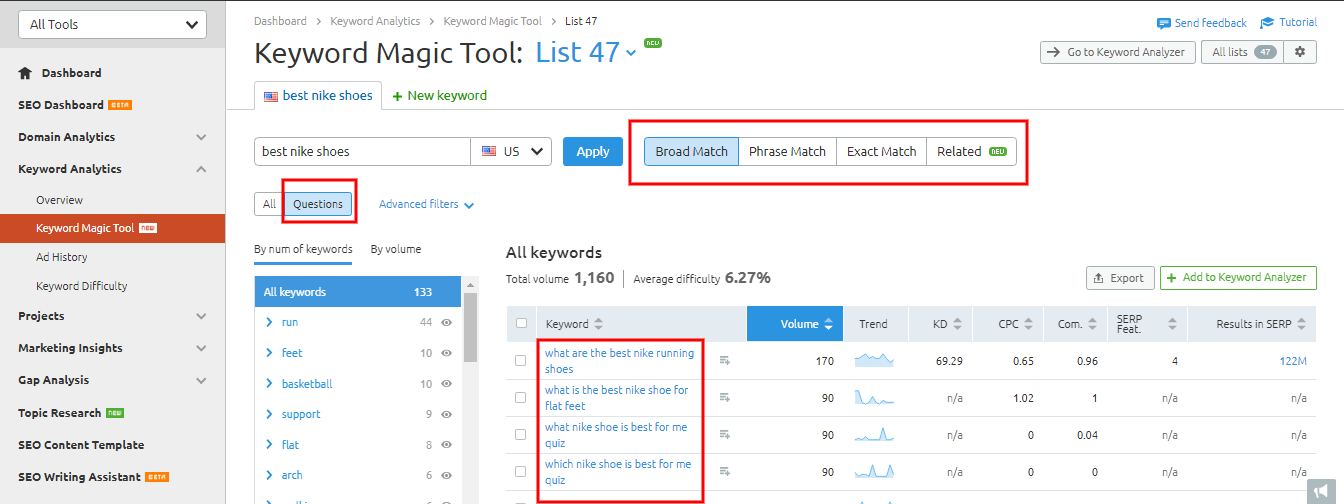This screenshot has height=504, width=1344.
Task: Expand the Projects section
Action: point(201,316)
